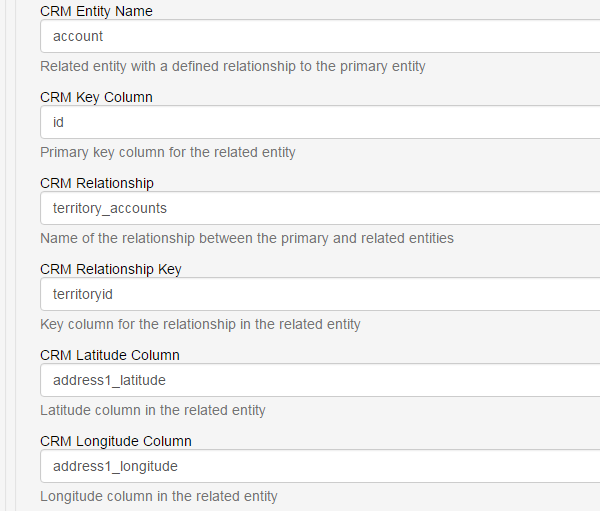Click the "CRM Key Column" label

point(96,98)
